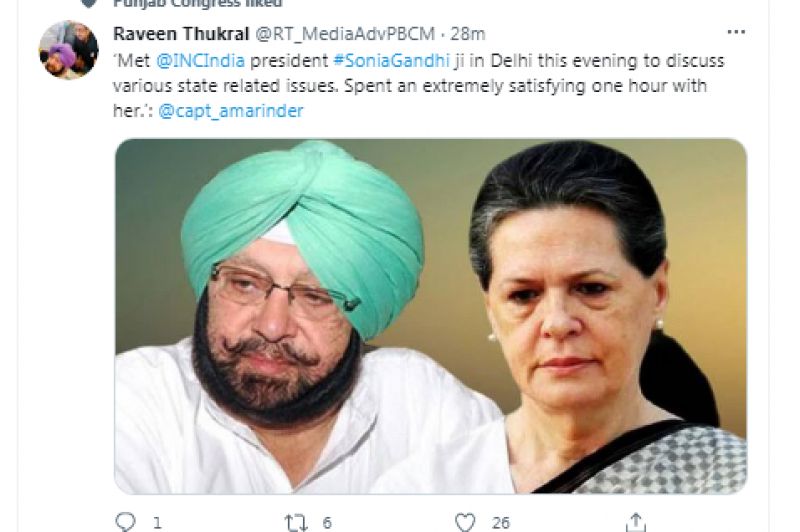Screen dimensions: 800x532
Task: Click the @RT_MediaAdvPBCM handle
Action: (344, 34)
